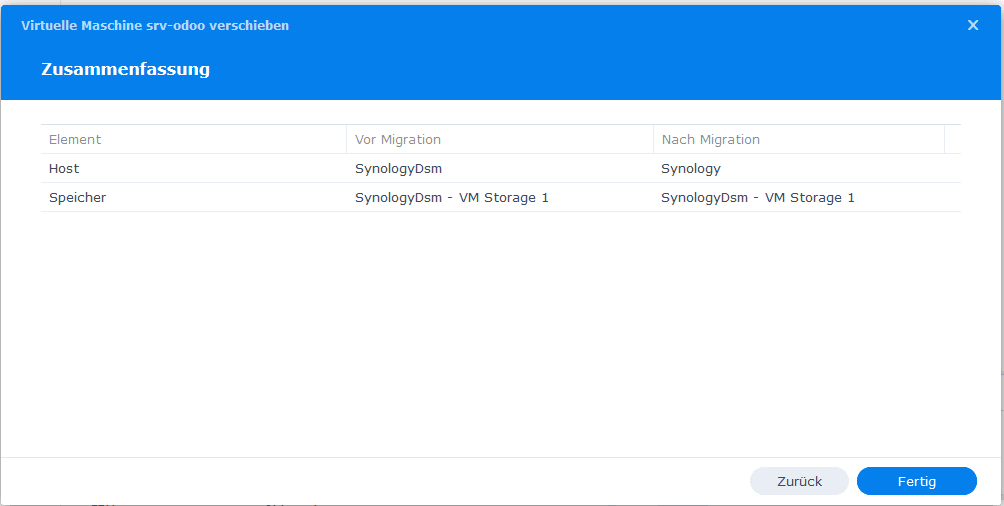Go back with the Zurück button

(799, 481)
